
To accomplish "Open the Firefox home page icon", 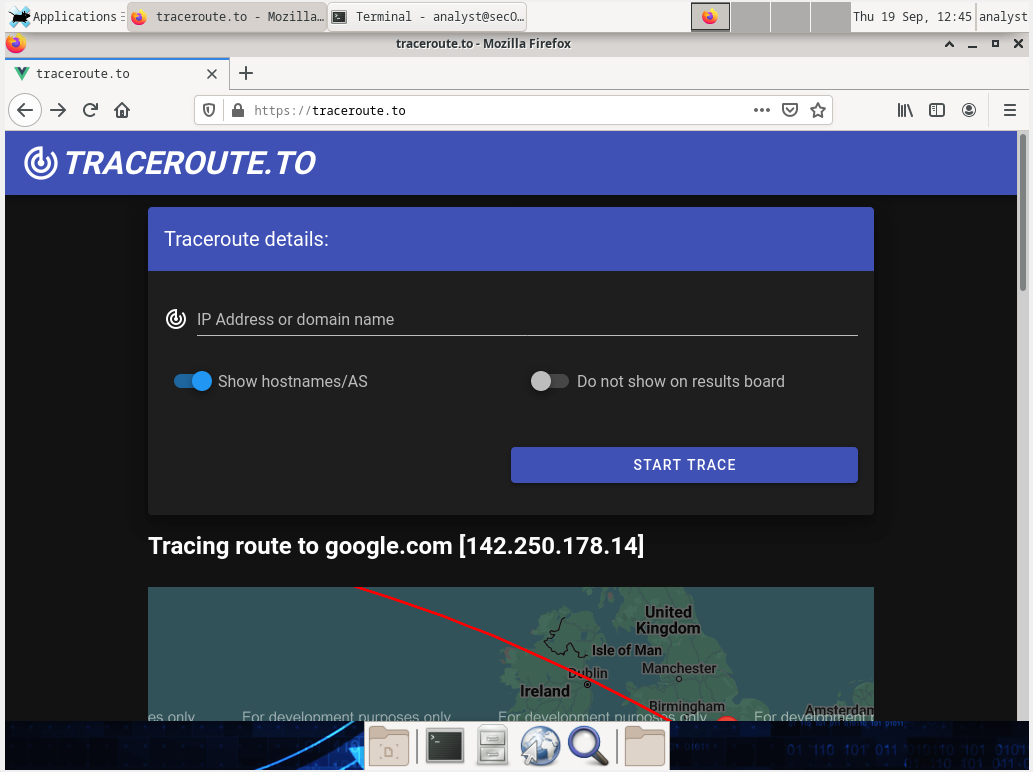I will [x=122, y=110].
